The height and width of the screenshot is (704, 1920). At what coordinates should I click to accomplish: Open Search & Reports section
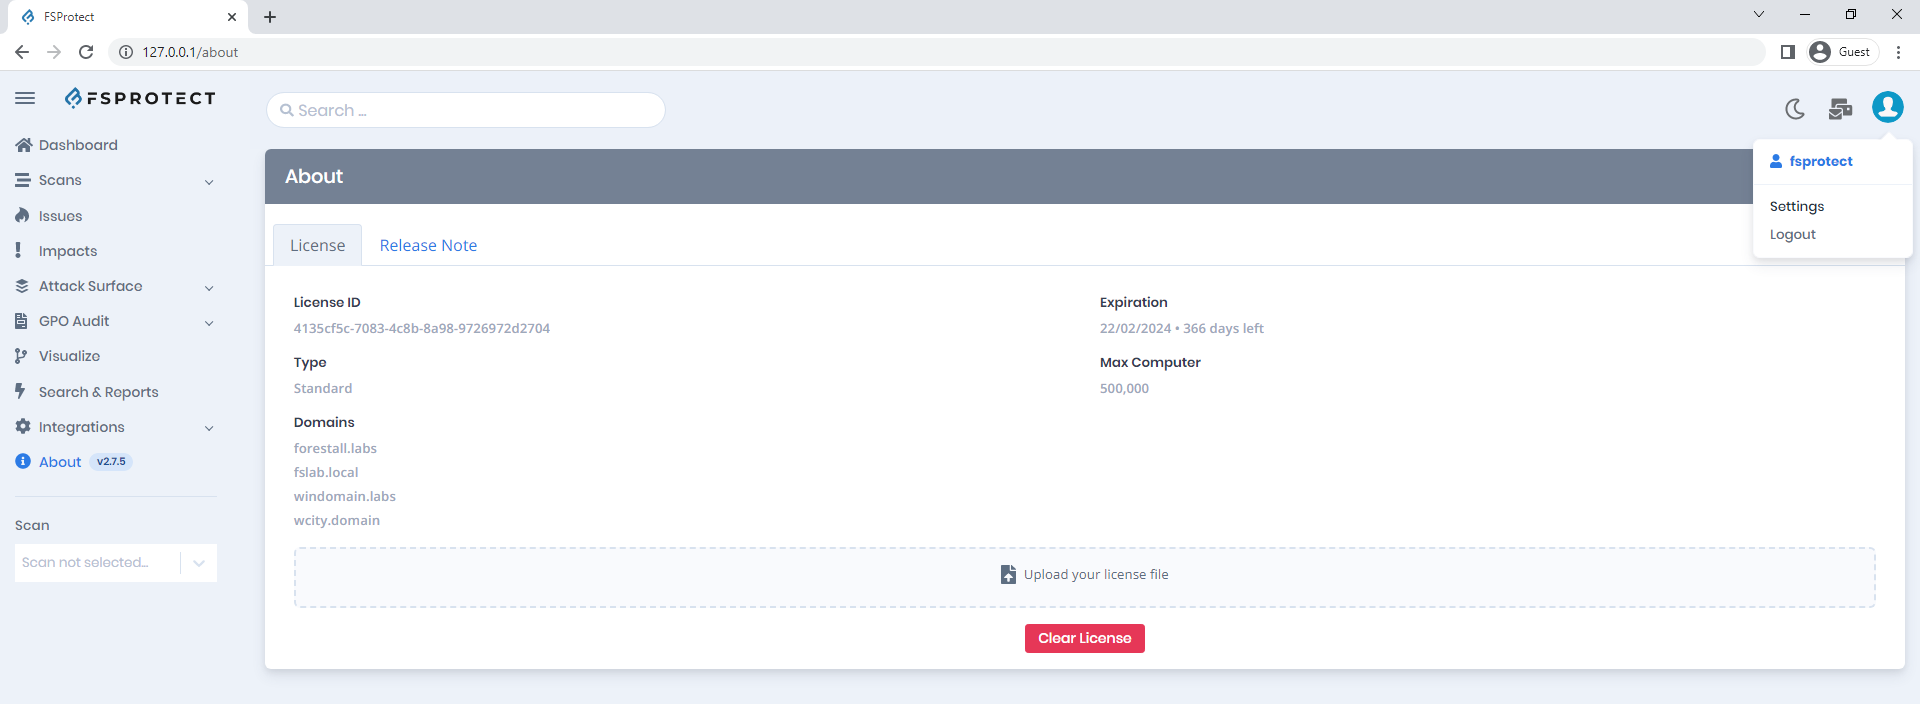tap(98, 392)
